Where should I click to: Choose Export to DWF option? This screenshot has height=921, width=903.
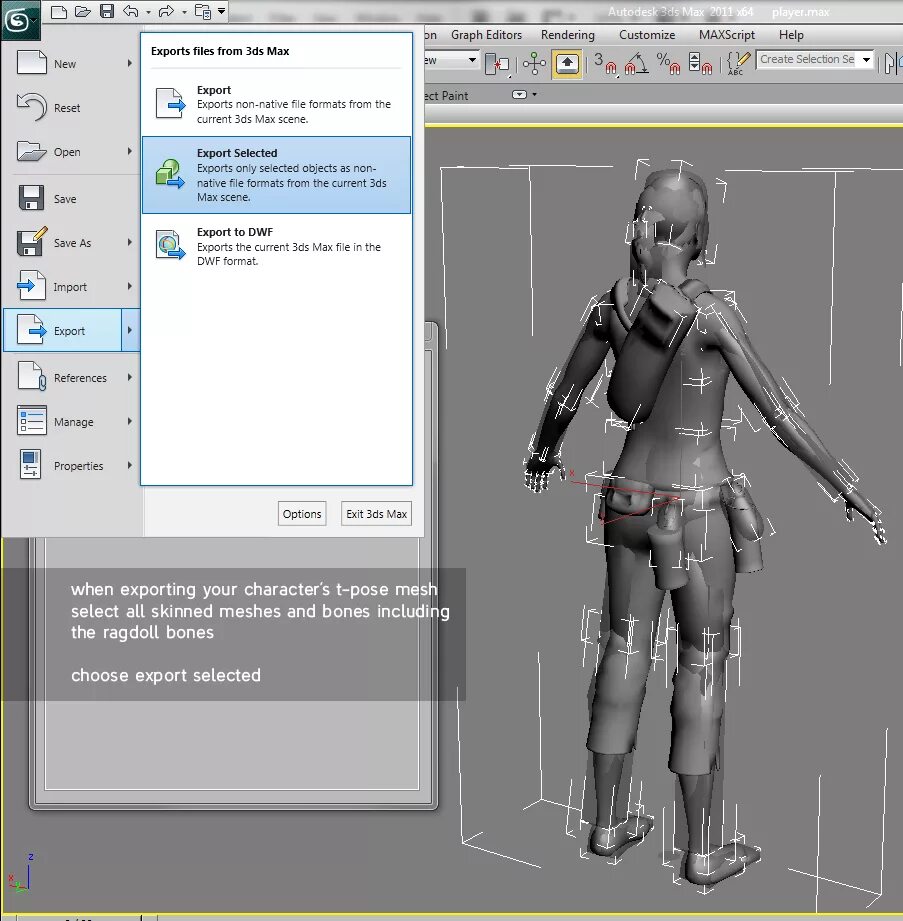(276, 246)
